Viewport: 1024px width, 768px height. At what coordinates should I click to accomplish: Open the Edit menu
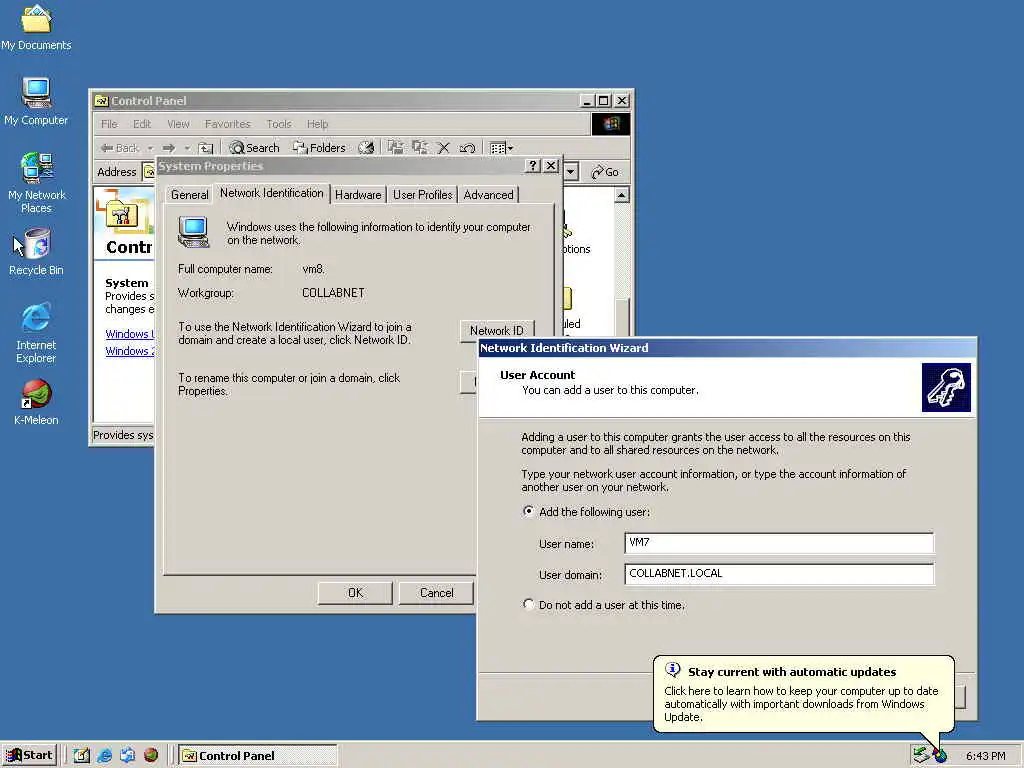[142, 124]
